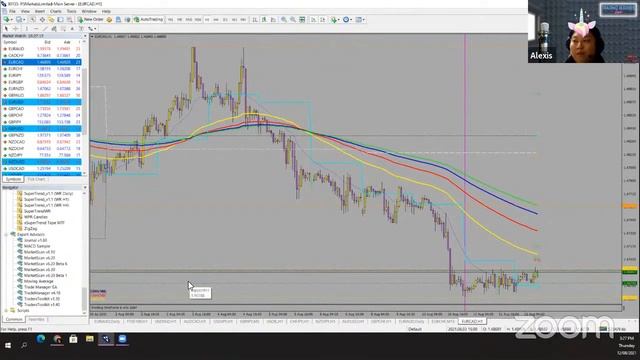The width and height of the screenshot is (640, 360).
Task: Open the Tools menu
Action: (71, 11)
